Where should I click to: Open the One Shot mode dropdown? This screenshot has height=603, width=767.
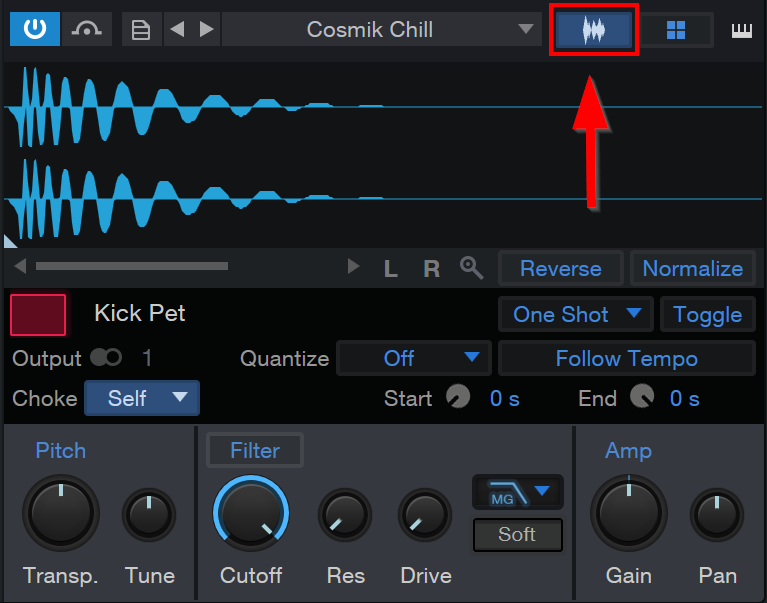(576, 314)
